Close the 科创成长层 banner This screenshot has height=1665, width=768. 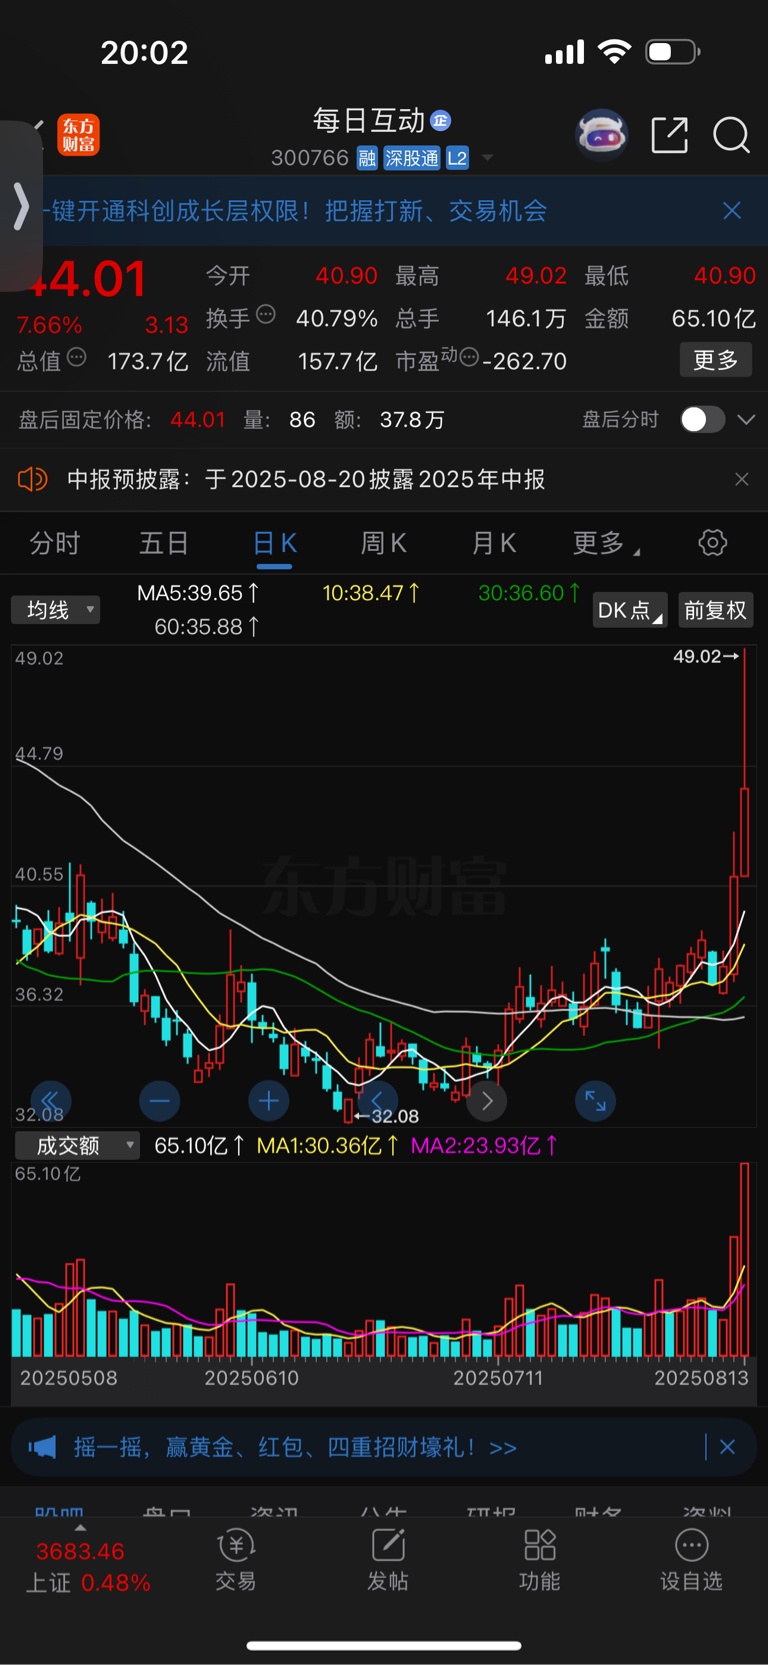(x=732, y=210)
